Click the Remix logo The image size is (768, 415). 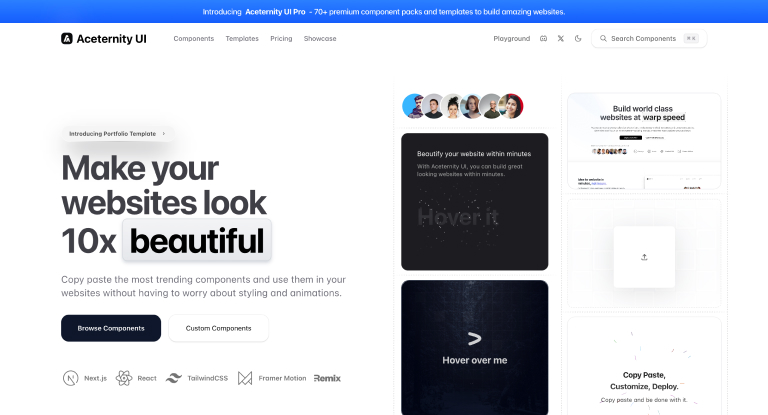327,378
